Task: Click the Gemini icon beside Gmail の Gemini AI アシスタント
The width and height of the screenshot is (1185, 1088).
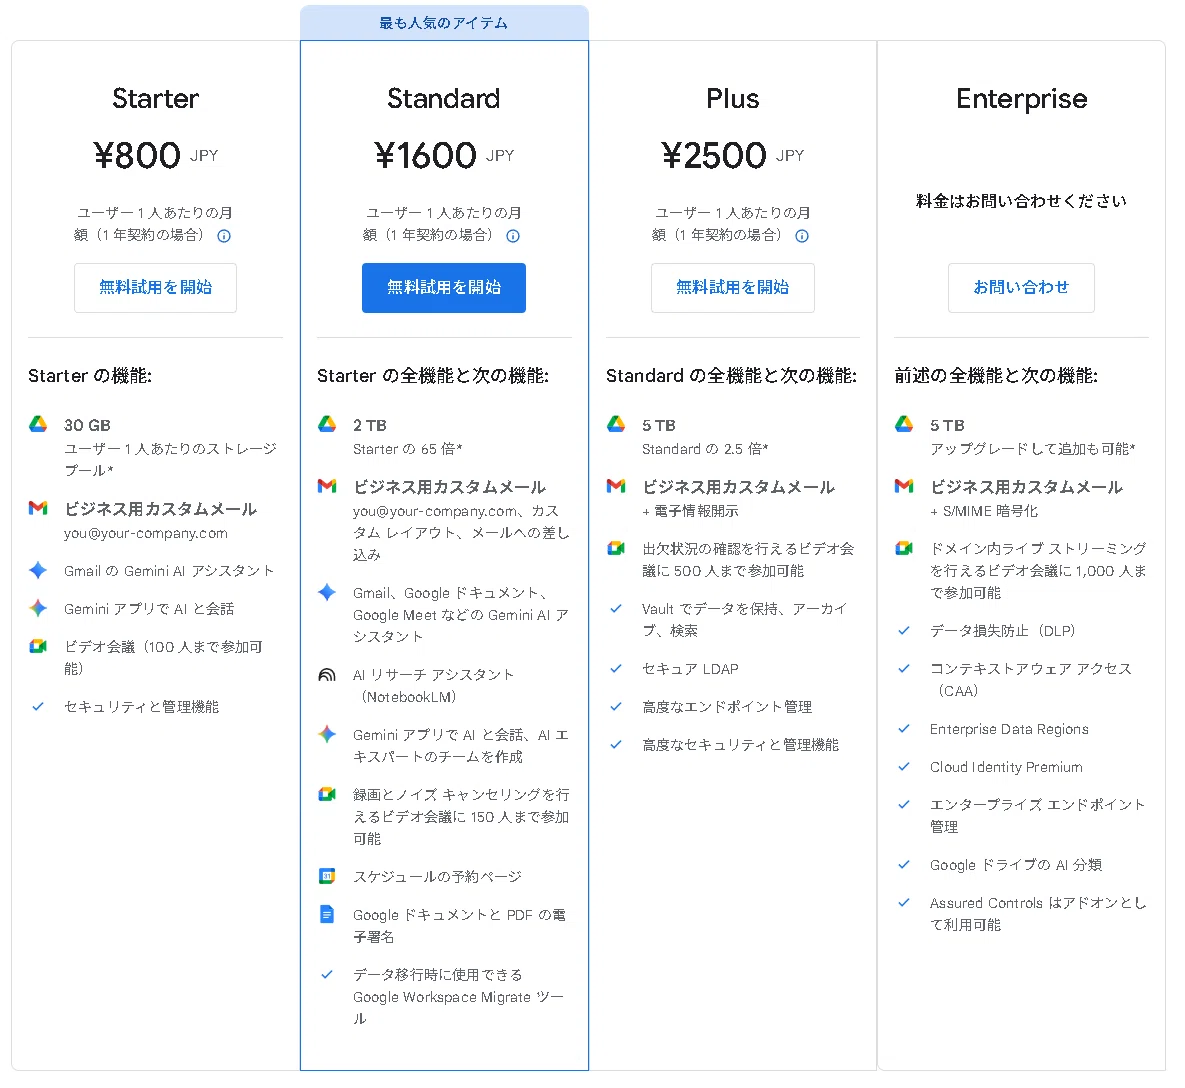Action: 38,570
